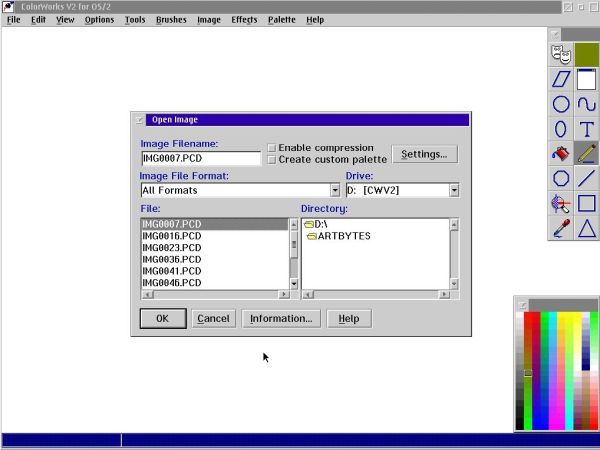Select the octagon polygon tool
600x450 pixels.
point(561,178)
